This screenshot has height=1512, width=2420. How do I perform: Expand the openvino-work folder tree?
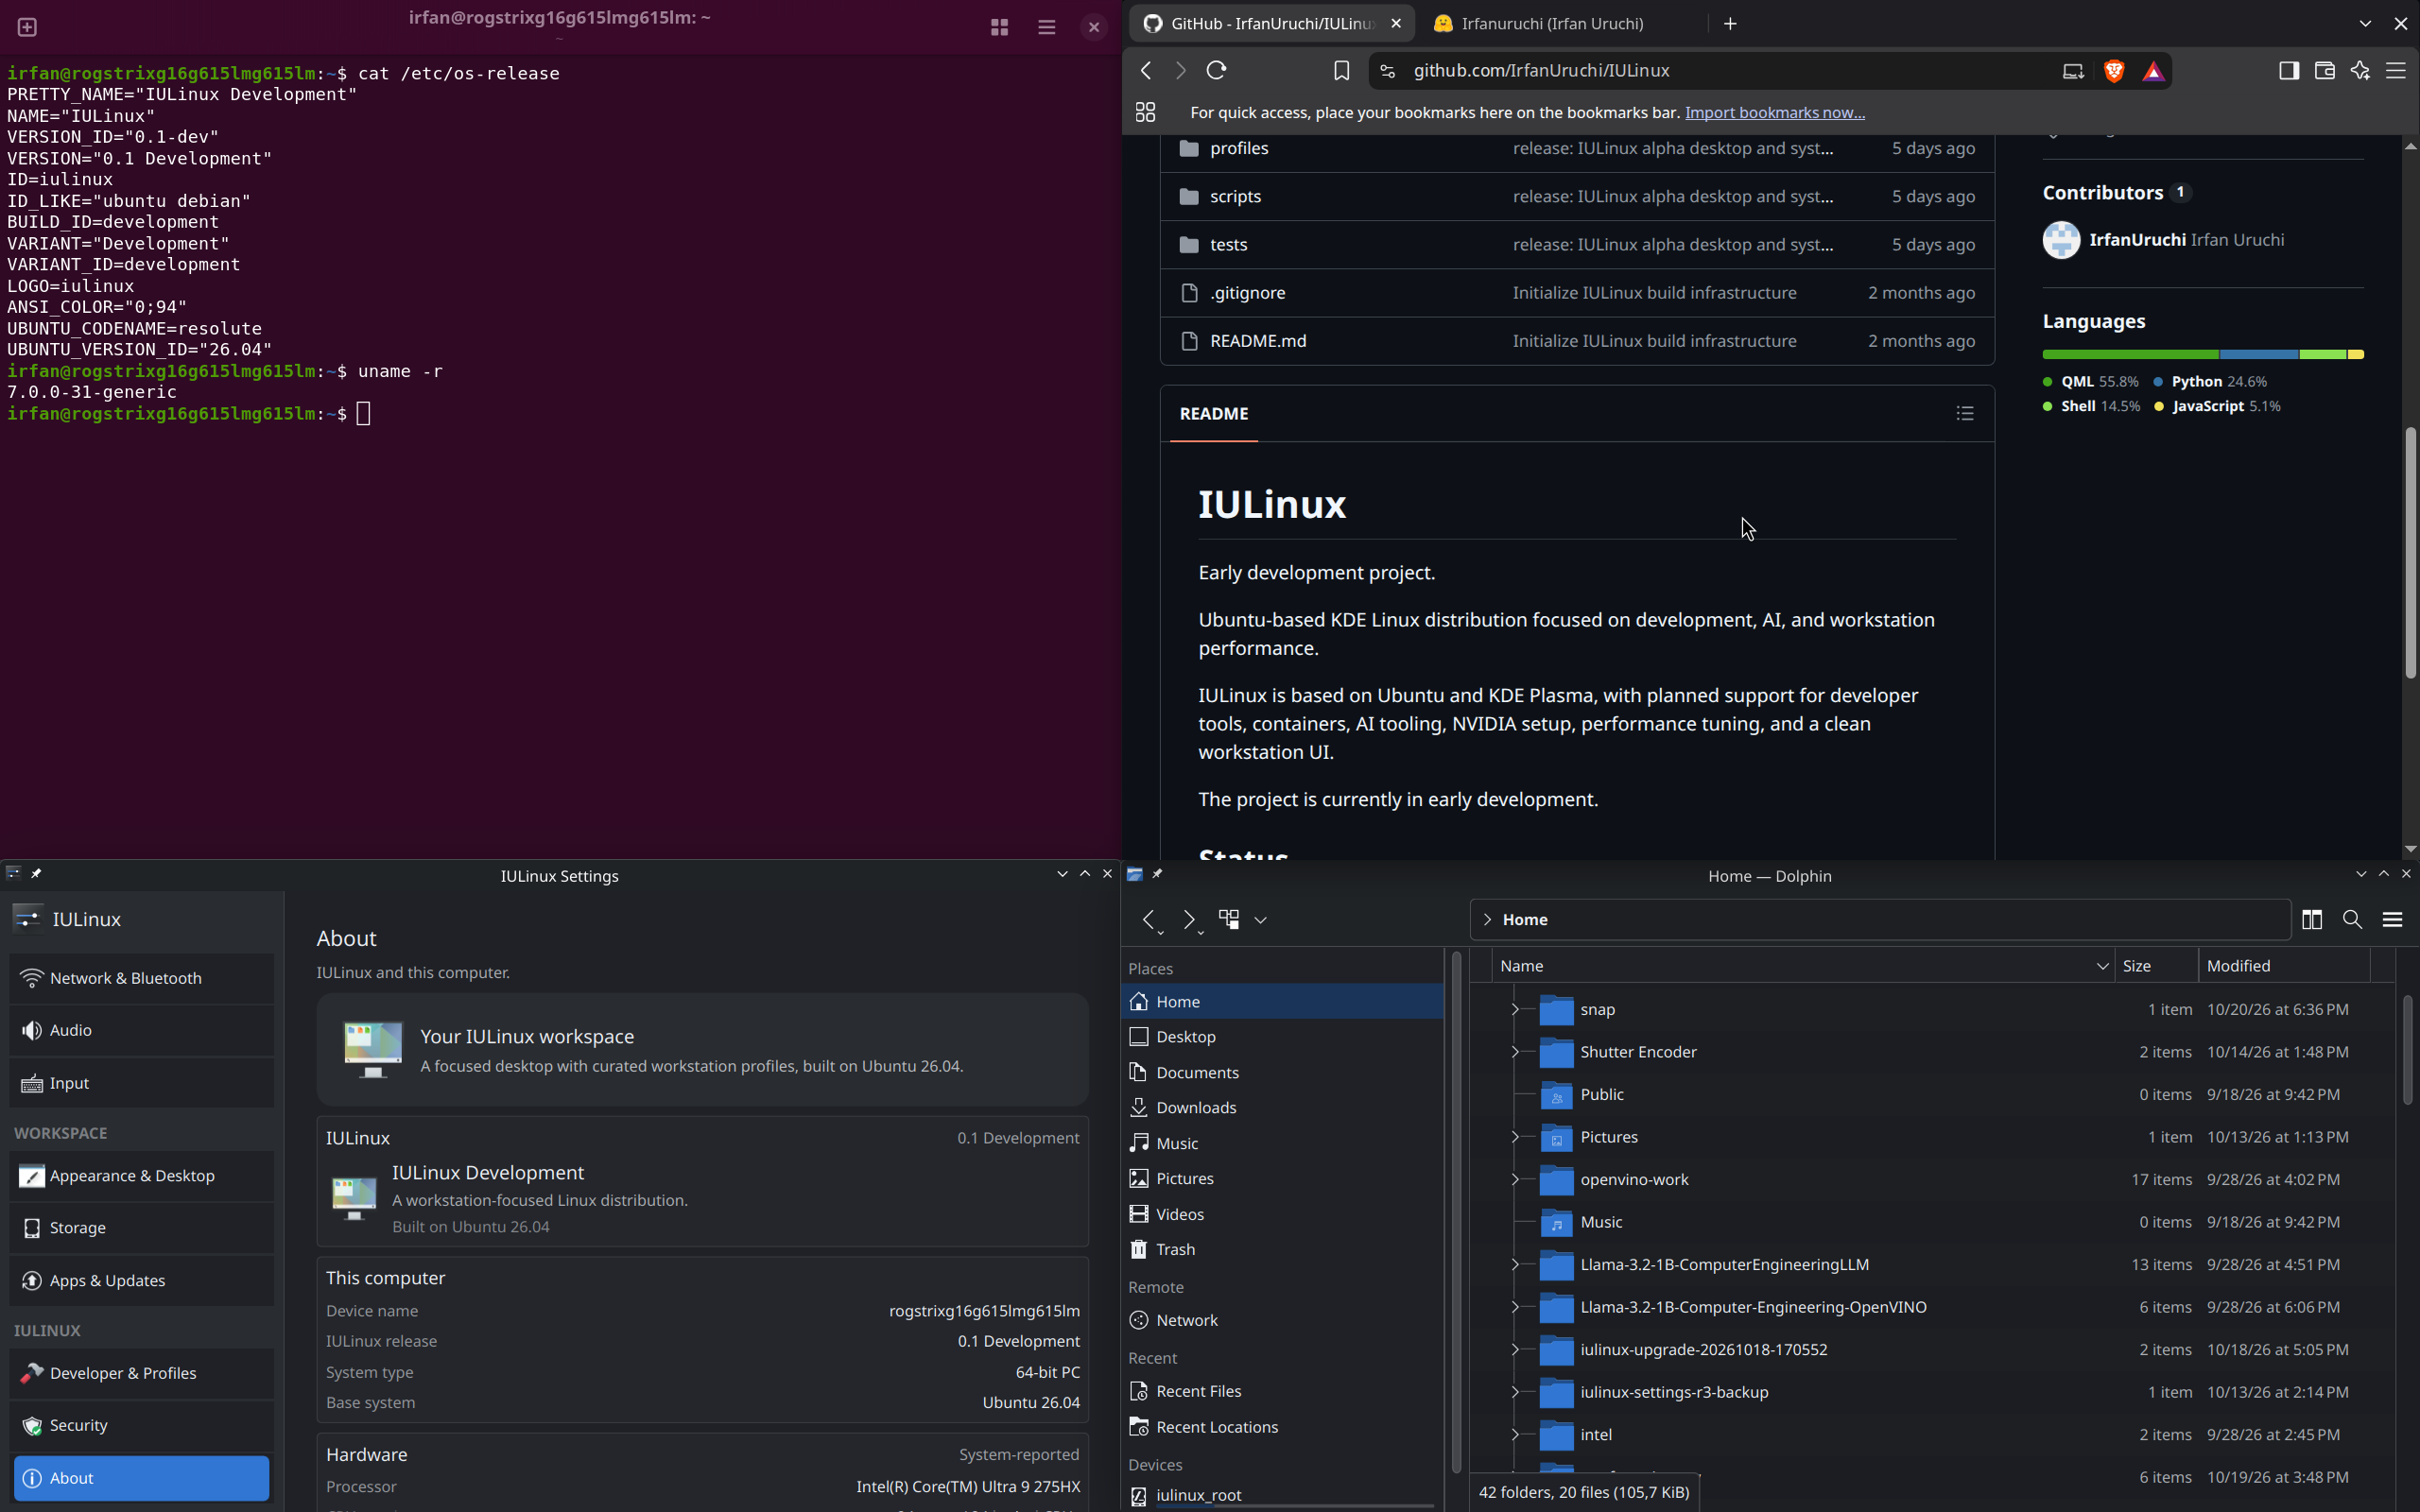point(1514,1179)
